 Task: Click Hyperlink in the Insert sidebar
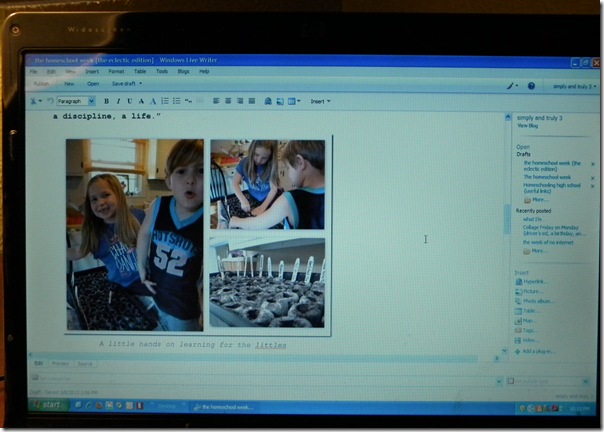pos(532,282)
